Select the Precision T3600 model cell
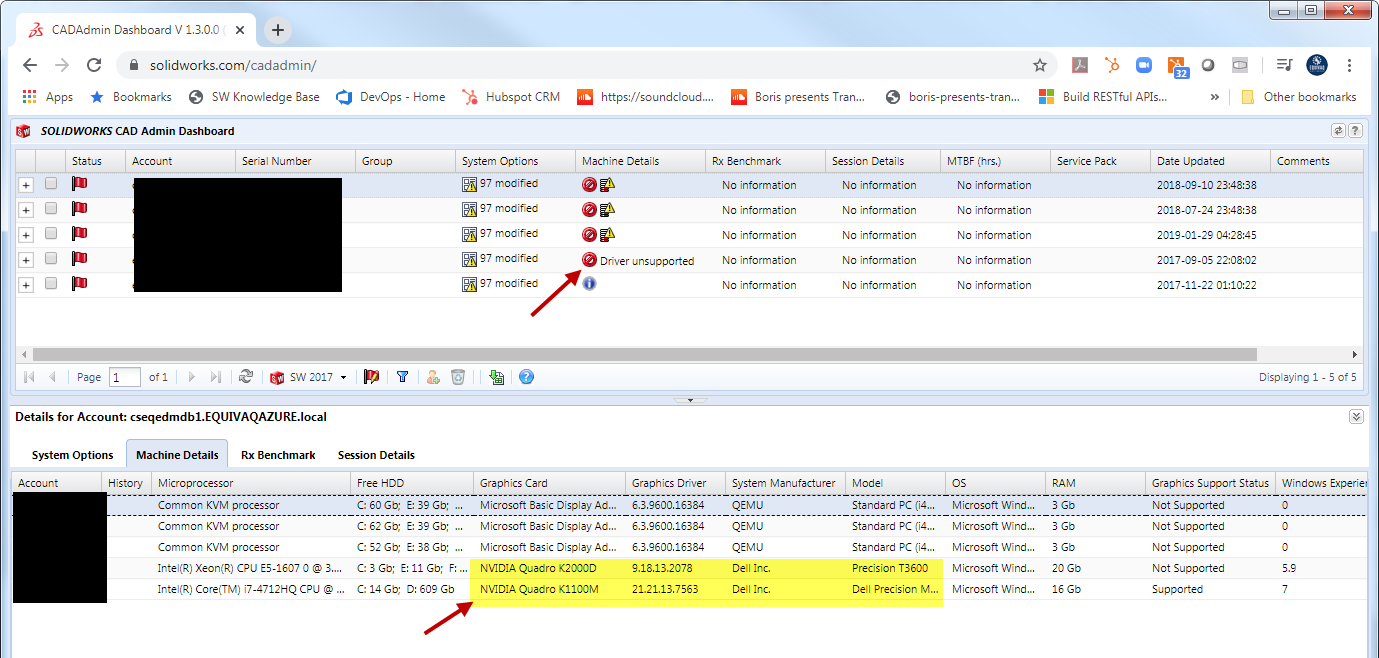This screenshot has width=1379, height=658. [895, 568]
